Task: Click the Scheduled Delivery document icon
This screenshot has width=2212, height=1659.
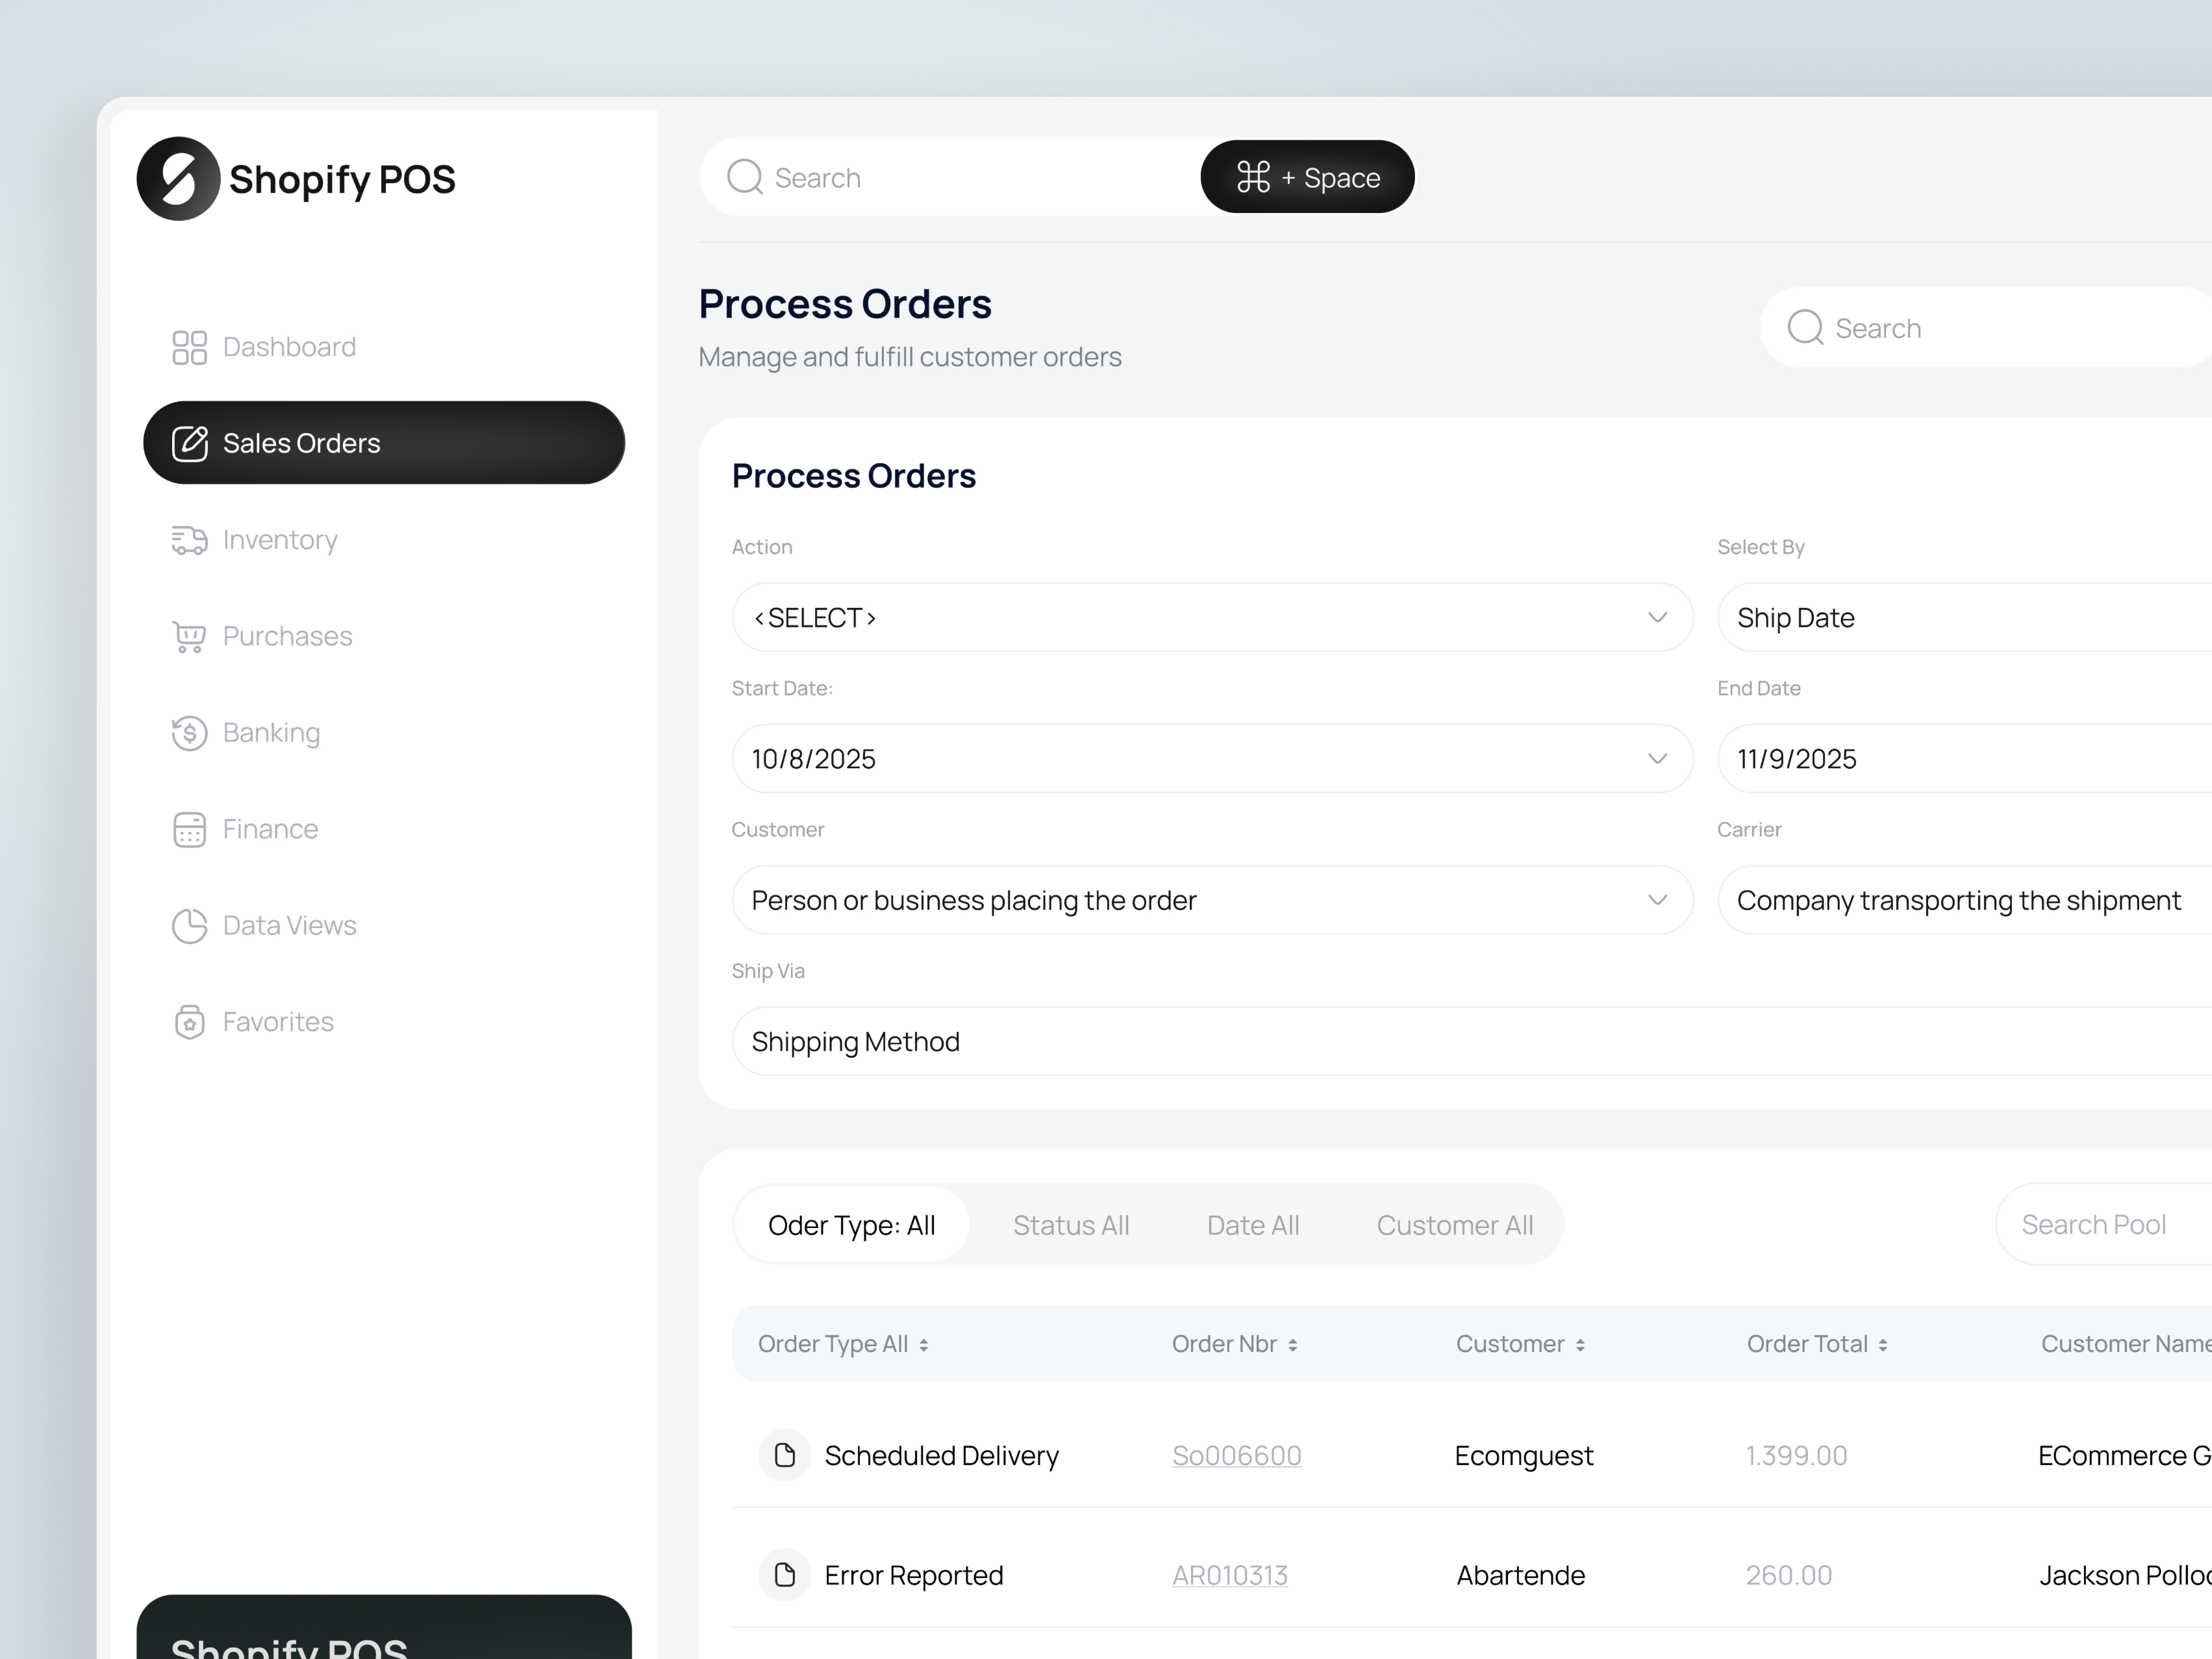Action: (x=785, y=1455)
